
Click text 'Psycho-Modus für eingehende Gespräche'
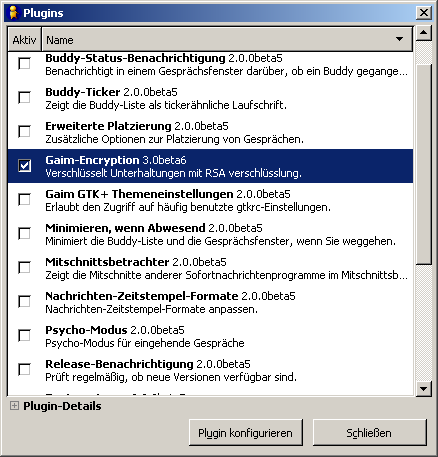click(145, 343)
